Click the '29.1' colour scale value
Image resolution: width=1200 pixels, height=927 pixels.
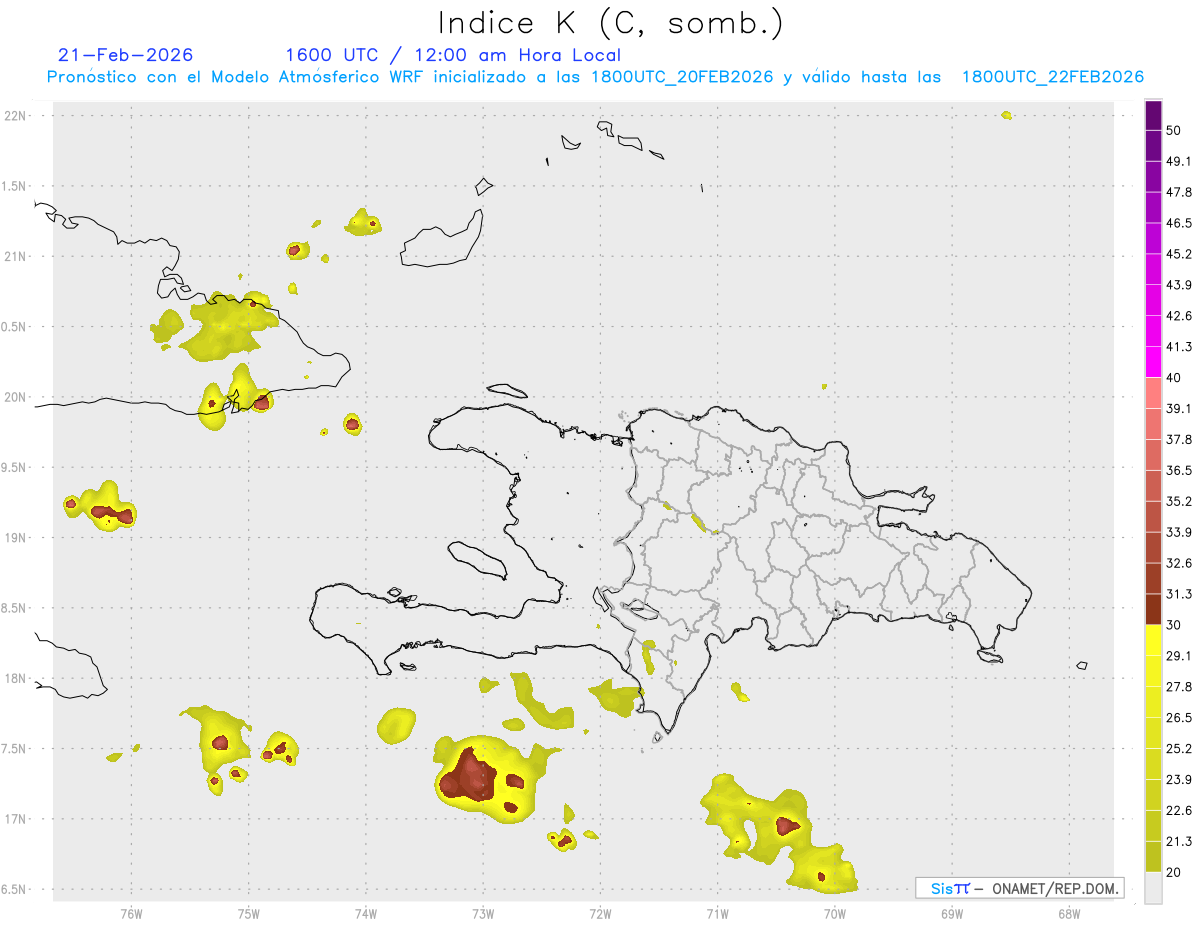coord(1179,656)
